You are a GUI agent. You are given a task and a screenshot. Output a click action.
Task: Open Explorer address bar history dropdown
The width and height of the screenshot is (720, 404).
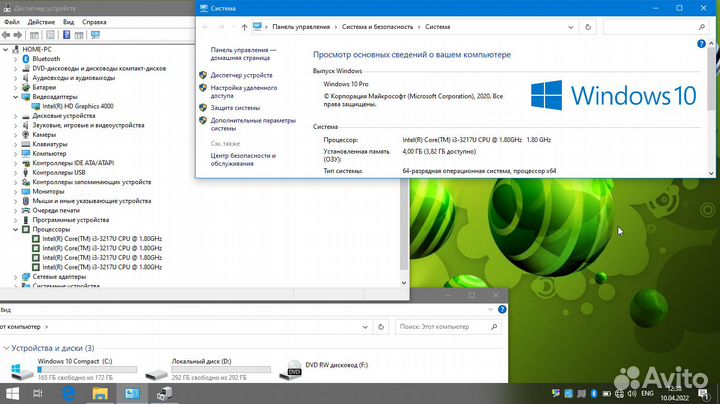click(365, 327)
